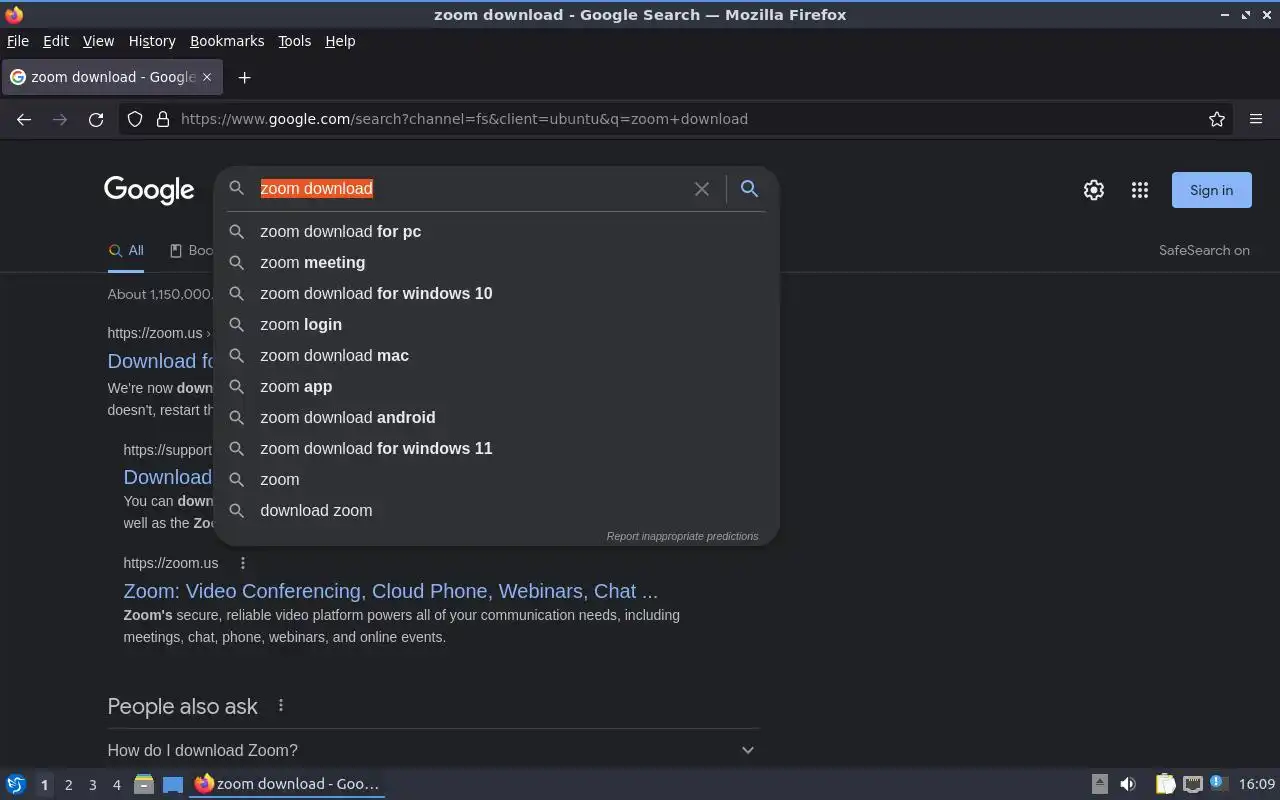Open the Tools menu
This screenshot has width=1280, height=800.
(x=295, y=41)
